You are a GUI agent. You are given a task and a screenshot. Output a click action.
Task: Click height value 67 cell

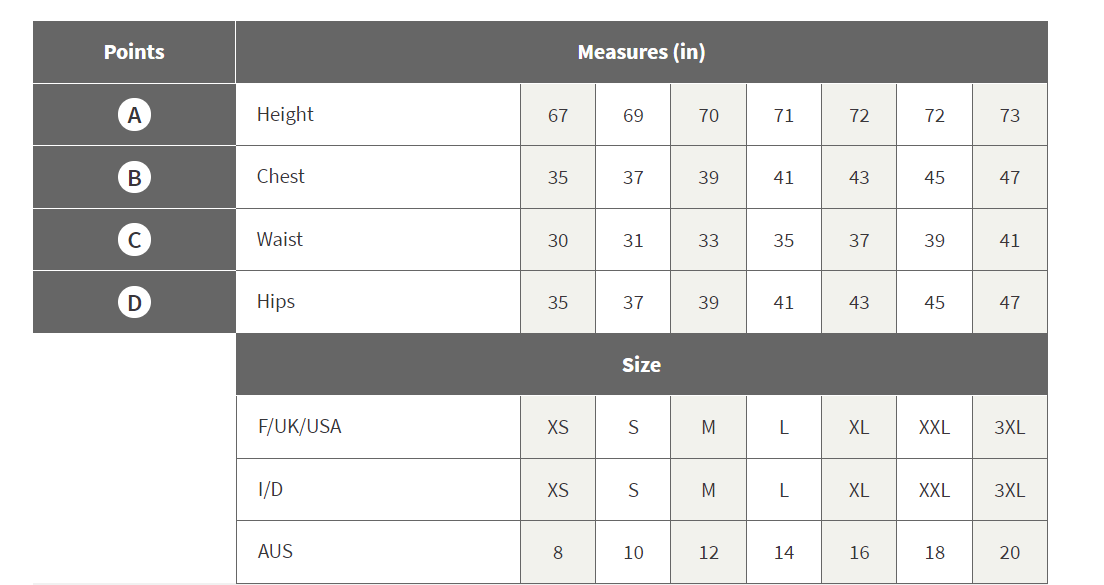[558, 116]
